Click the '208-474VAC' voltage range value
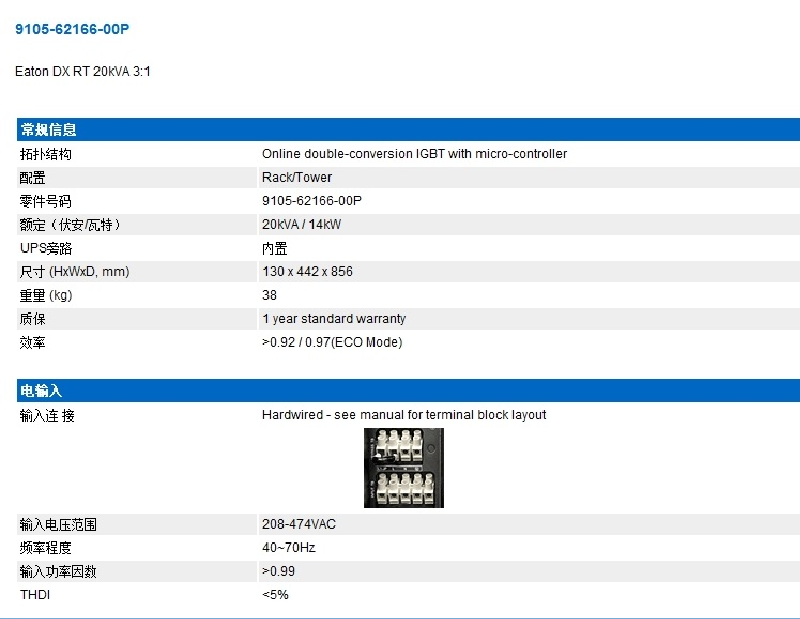The image size is (800, 619). click(x=299, y=524)
